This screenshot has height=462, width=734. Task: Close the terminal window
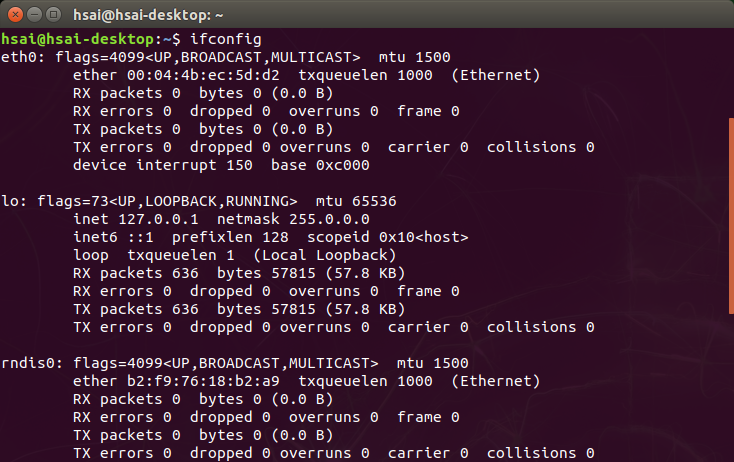(15, 15)
